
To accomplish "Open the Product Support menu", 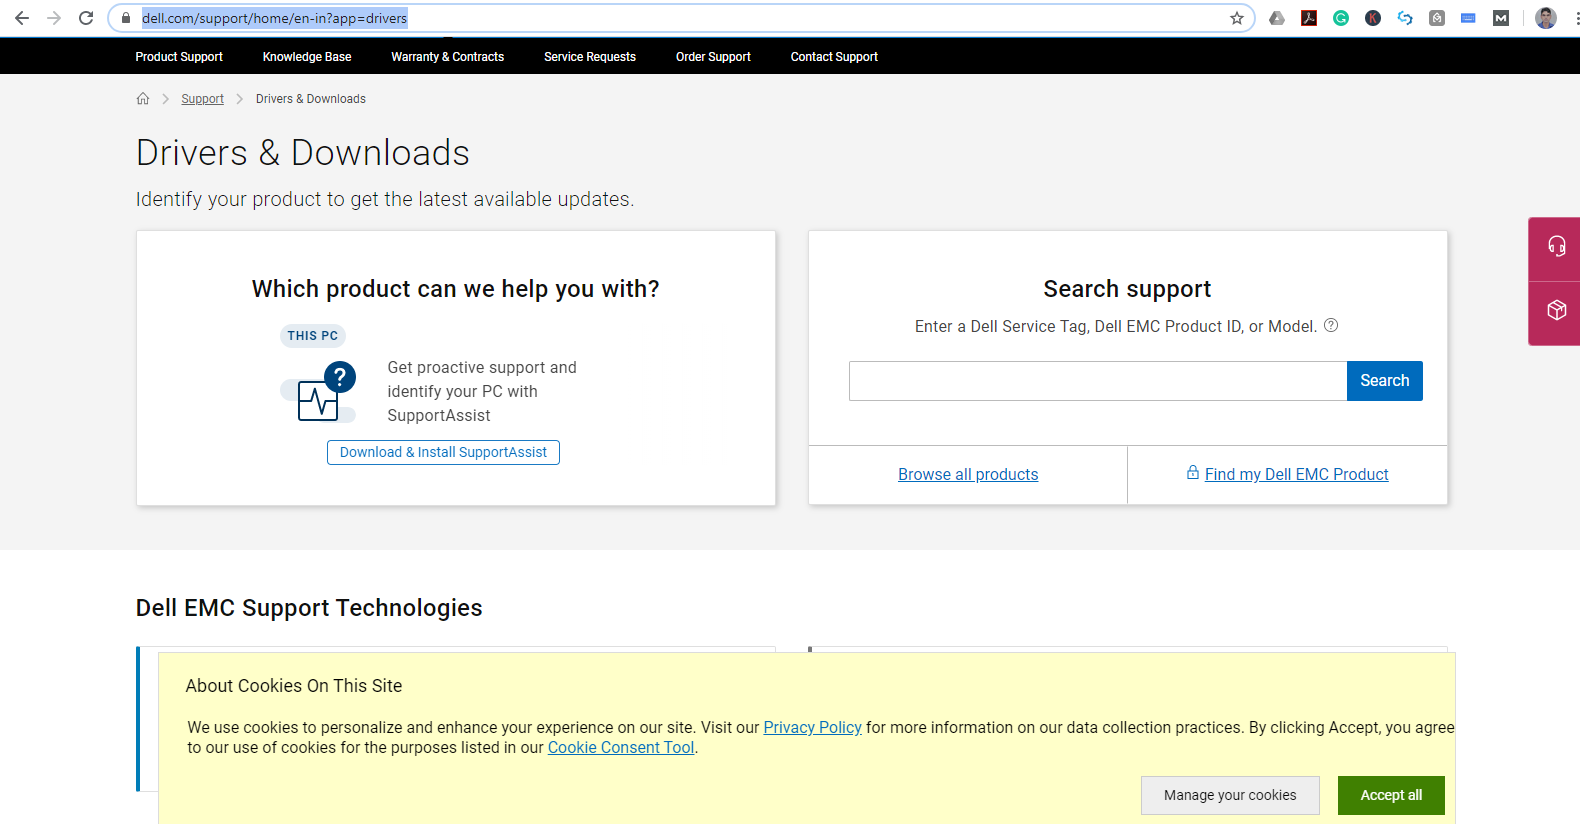I will coord(179,57).
